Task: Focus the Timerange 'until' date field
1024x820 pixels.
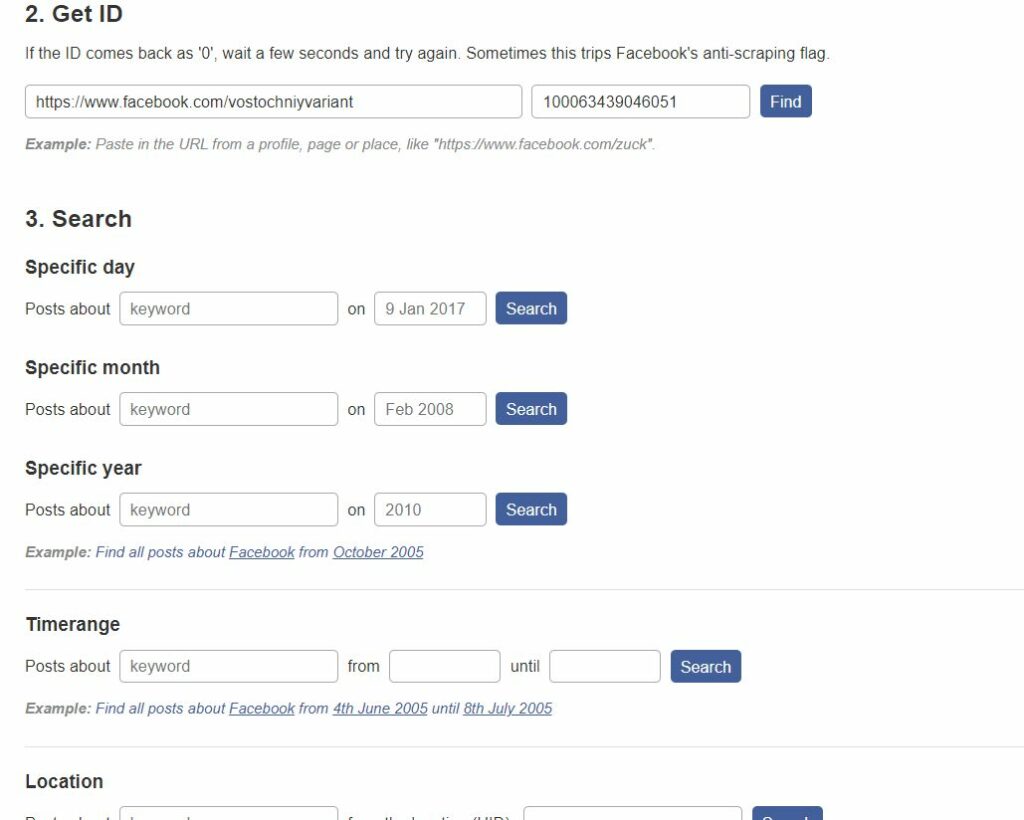Action: pyautogui.click(x=605, y=666)
